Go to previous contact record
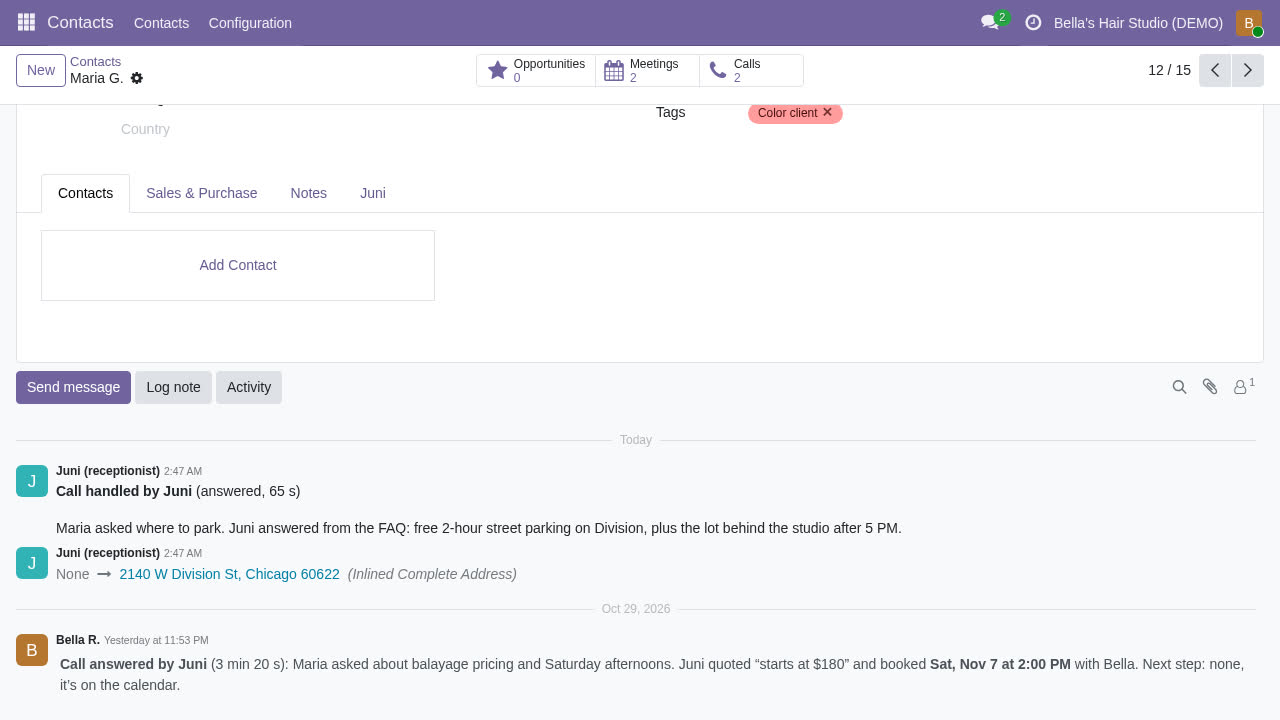1280x720 pixels. [1215, 70]
